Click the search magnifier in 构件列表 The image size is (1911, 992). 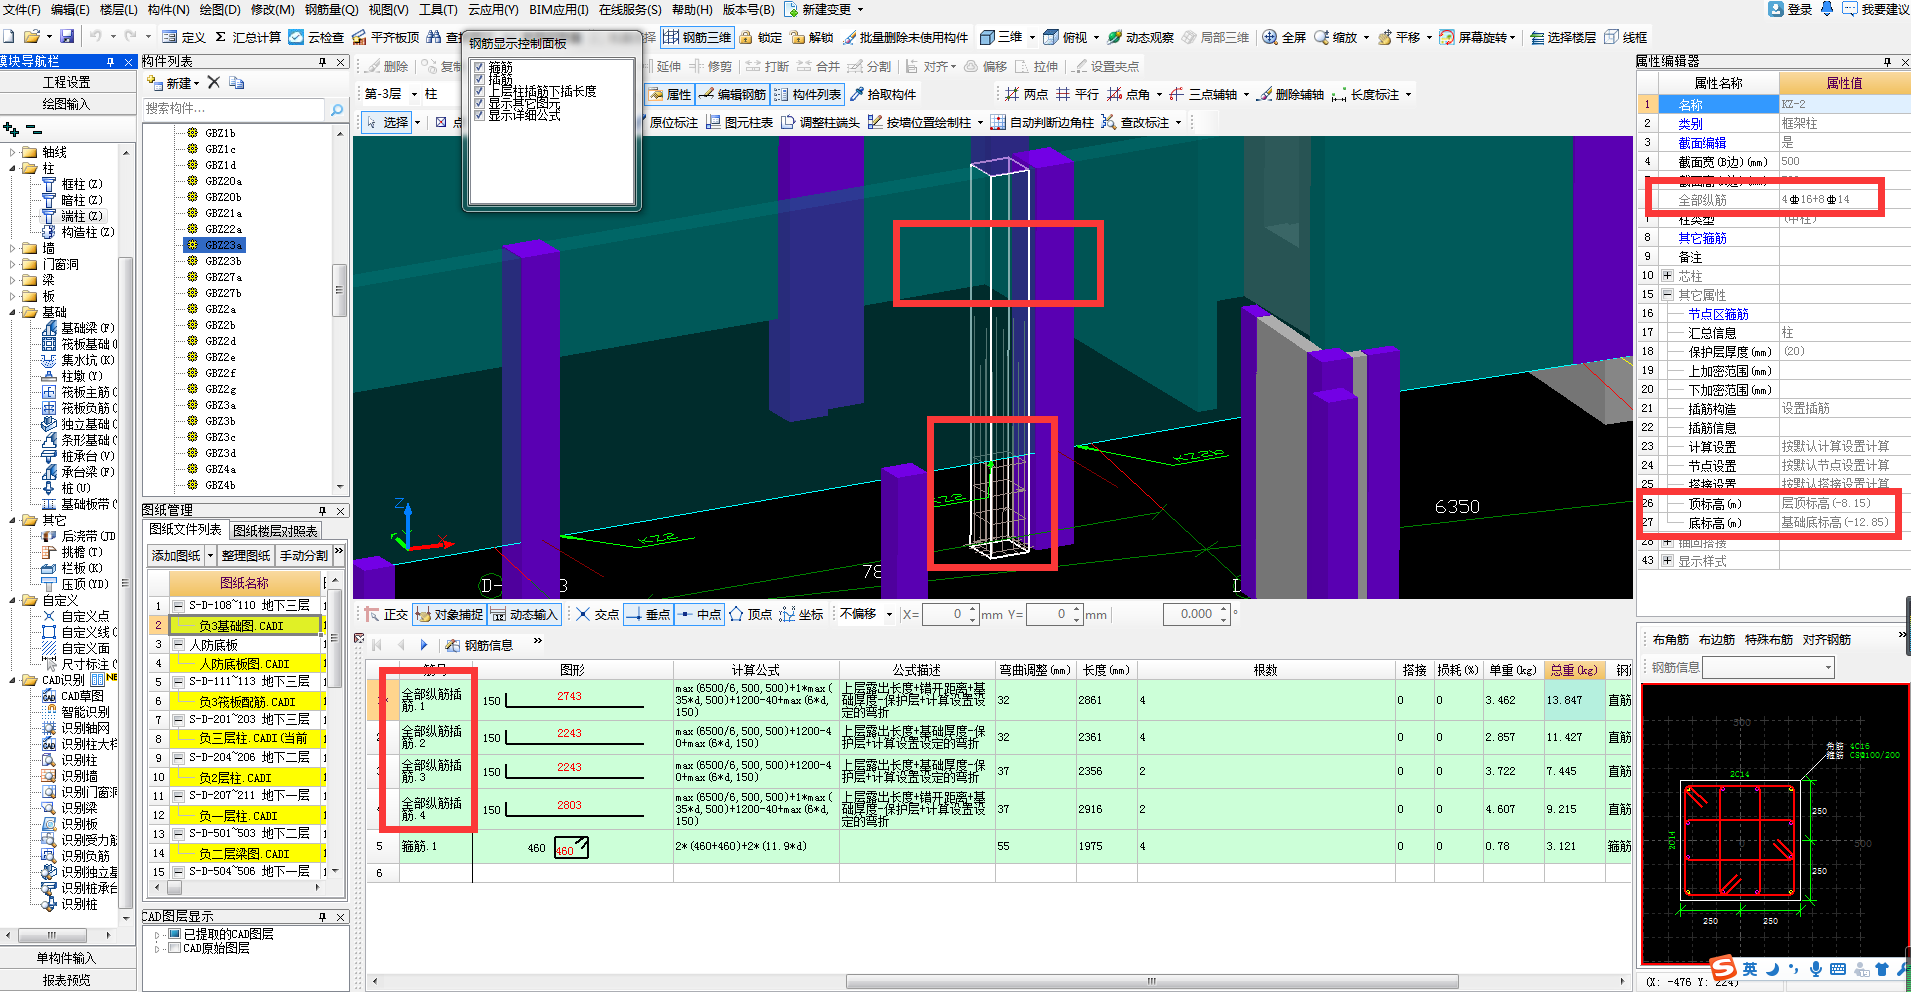(x=337, y=109)
